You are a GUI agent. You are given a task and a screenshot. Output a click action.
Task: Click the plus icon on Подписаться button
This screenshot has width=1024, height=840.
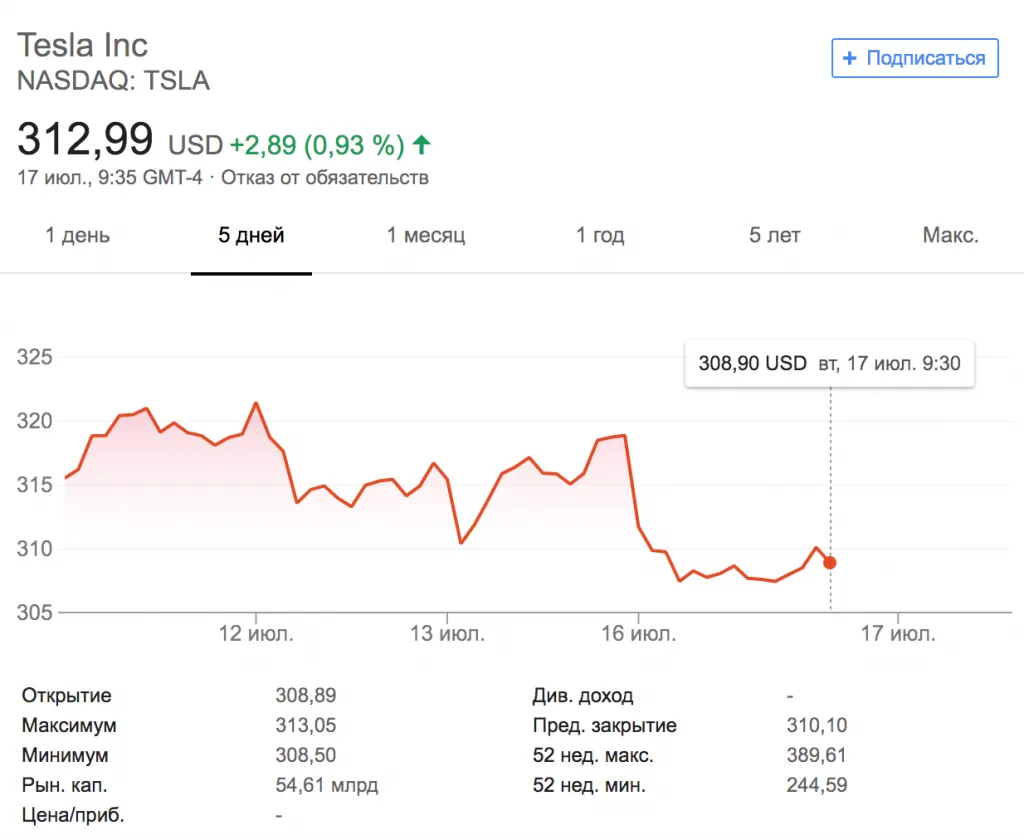point(850,58)
